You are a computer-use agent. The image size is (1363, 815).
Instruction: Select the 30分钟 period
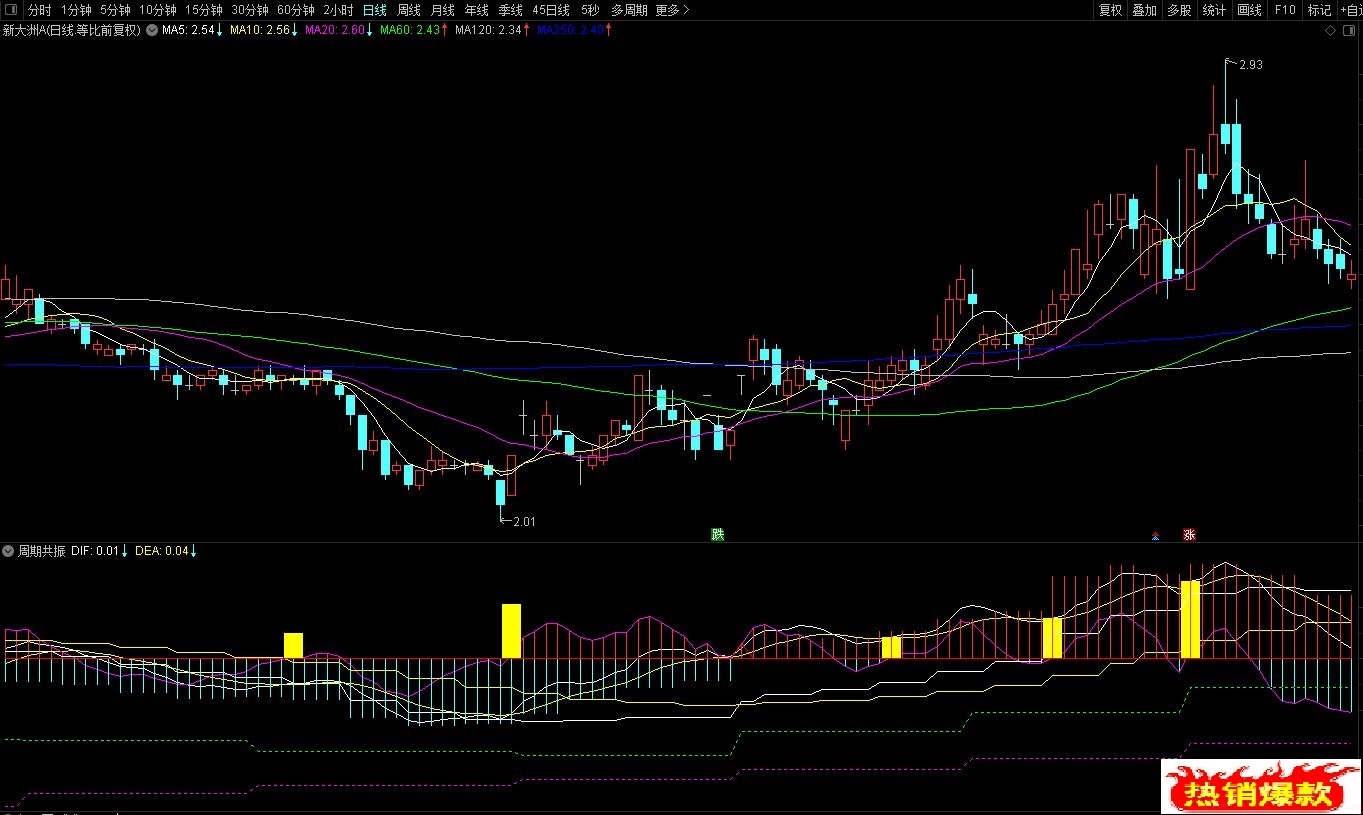[250, 10]
